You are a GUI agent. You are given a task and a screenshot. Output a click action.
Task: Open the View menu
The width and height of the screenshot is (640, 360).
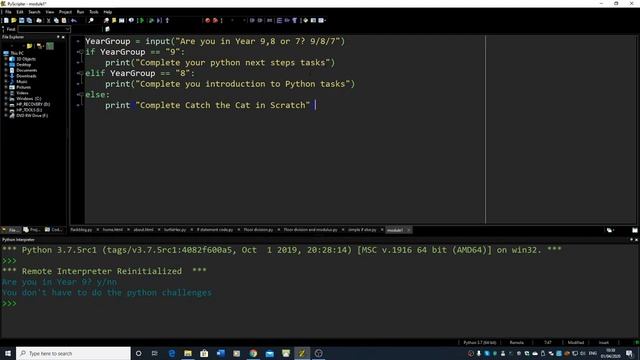[50, 12]
